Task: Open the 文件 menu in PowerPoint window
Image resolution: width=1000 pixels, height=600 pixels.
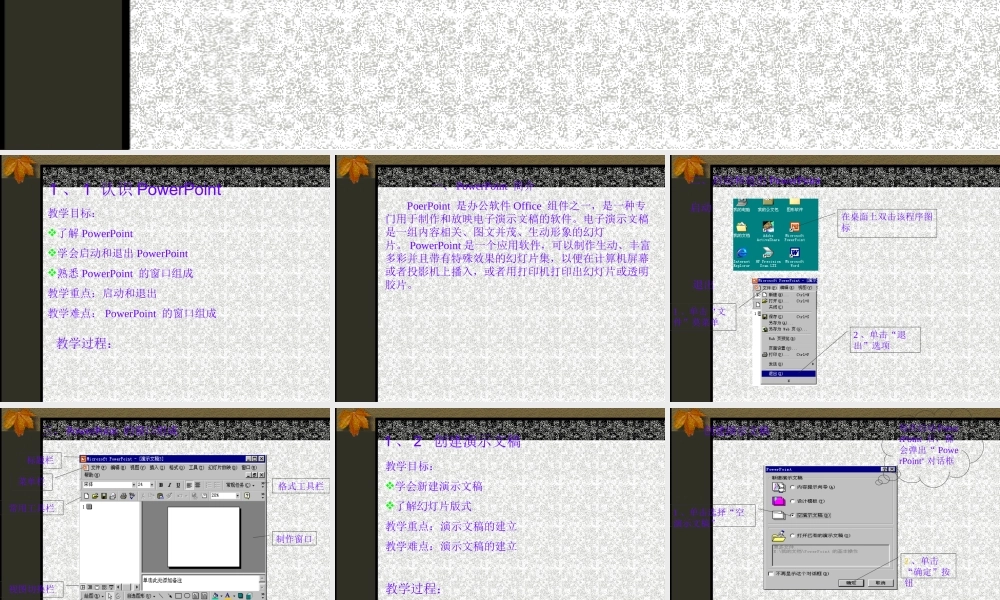Action: [98, 467]
